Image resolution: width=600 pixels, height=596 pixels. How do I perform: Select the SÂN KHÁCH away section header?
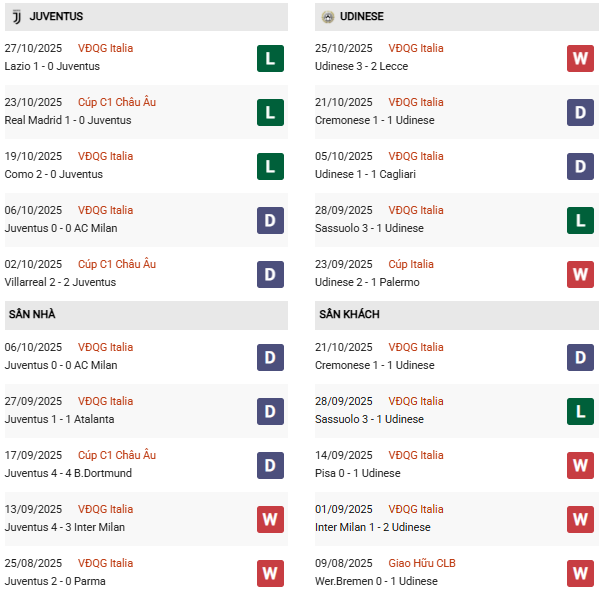click(x=349, y=314)
